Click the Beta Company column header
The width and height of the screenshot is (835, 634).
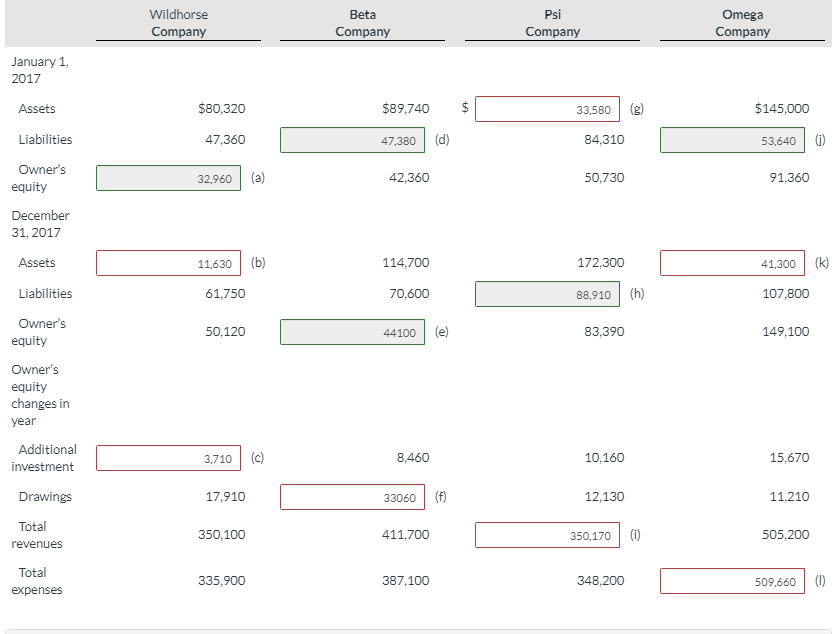point(362,23)
